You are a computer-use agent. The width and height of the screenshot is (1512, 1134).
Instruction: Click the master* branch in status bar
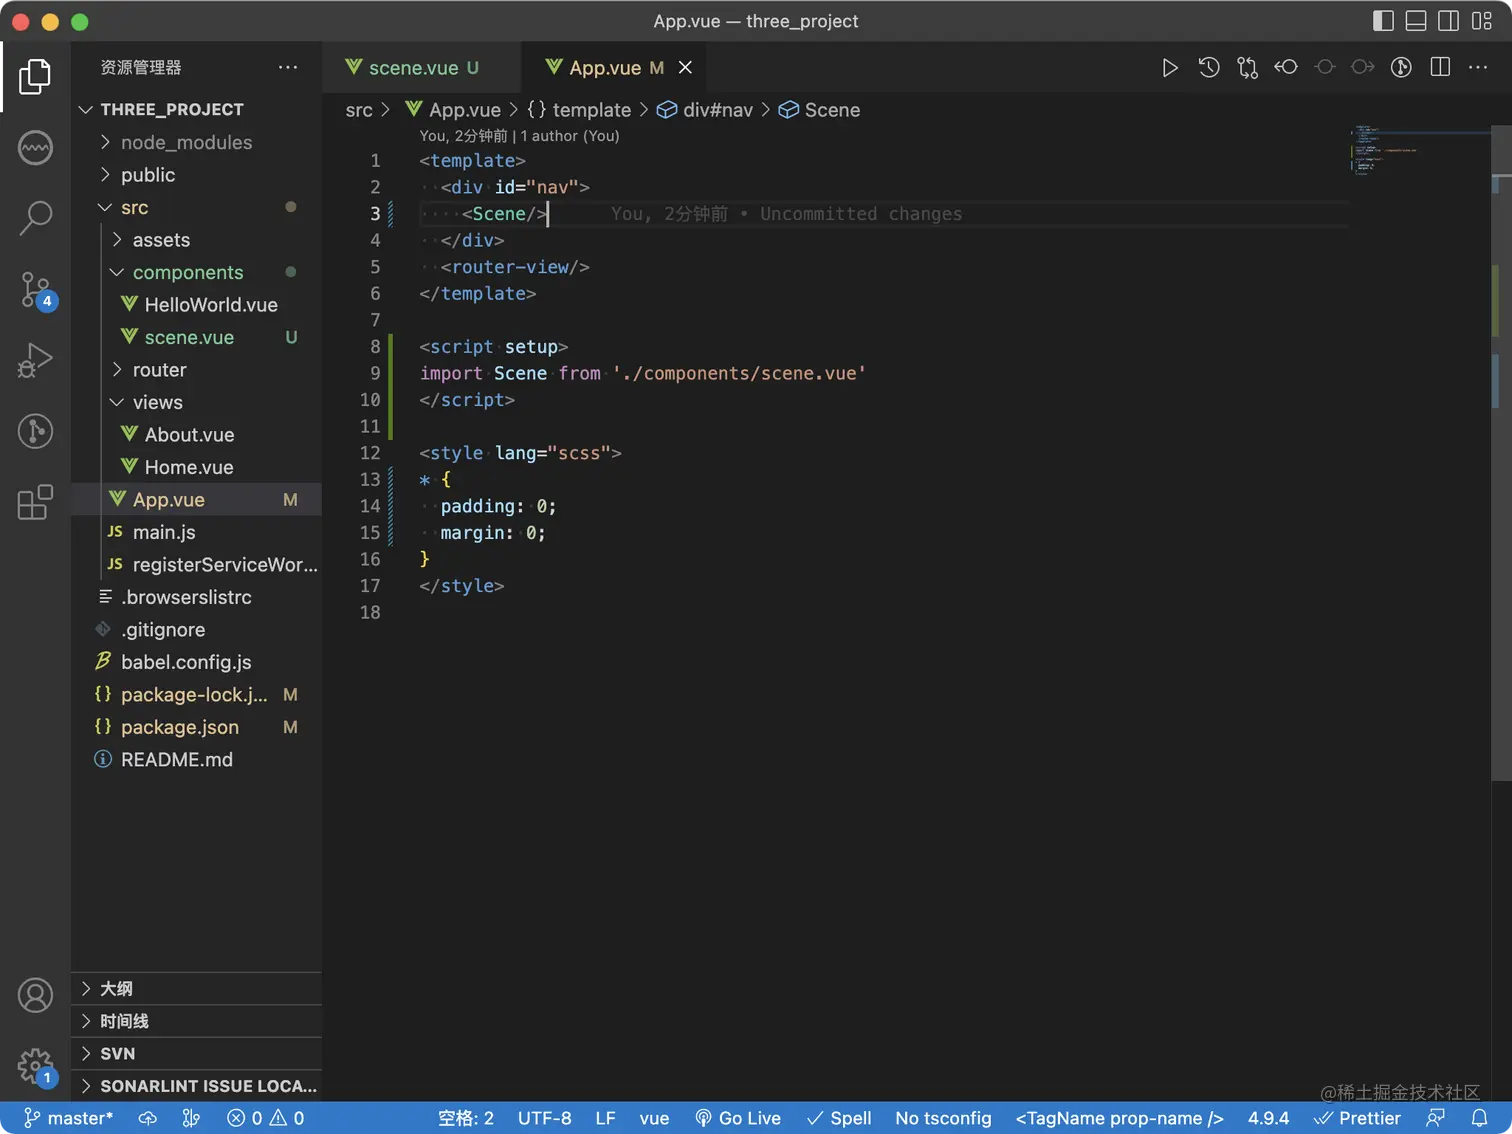click(68, 1118)
